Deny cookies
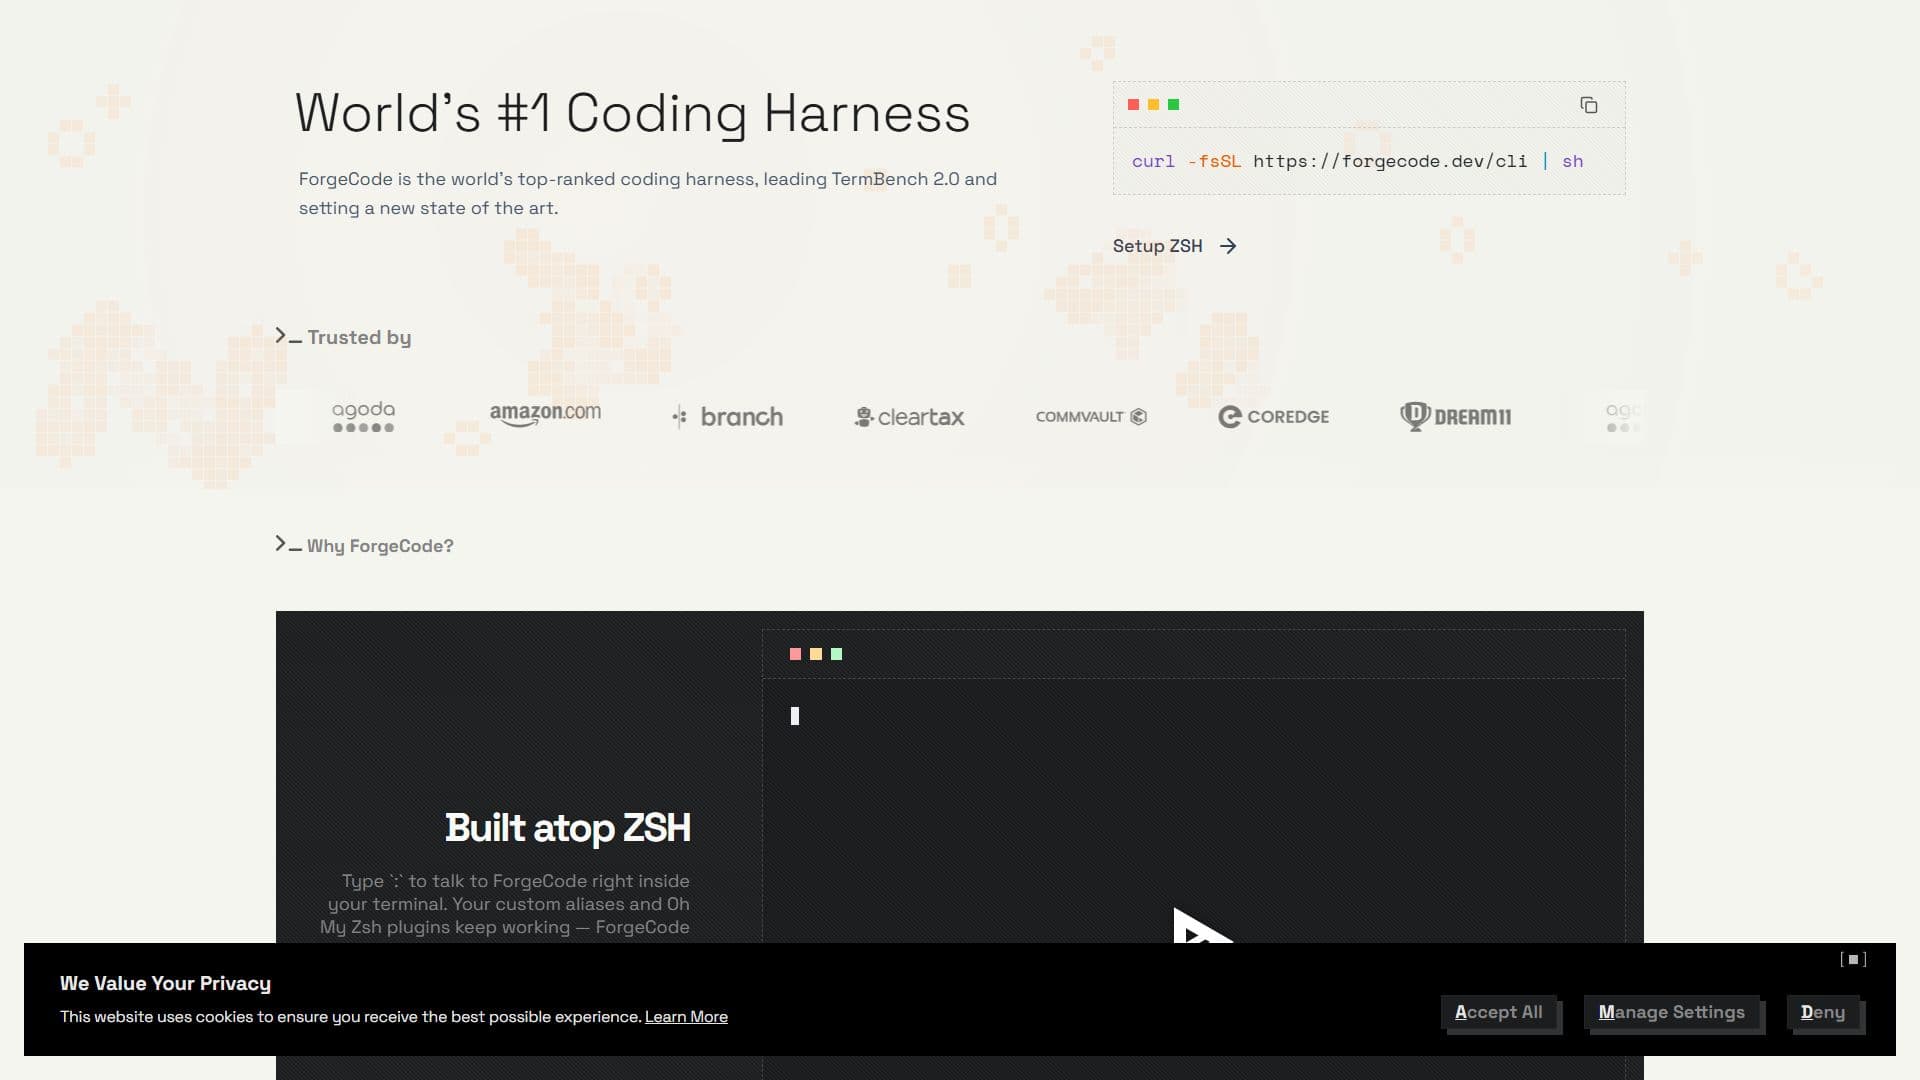The height and width of the screenshot is (1080, 1920). tap(1822, 1012)
